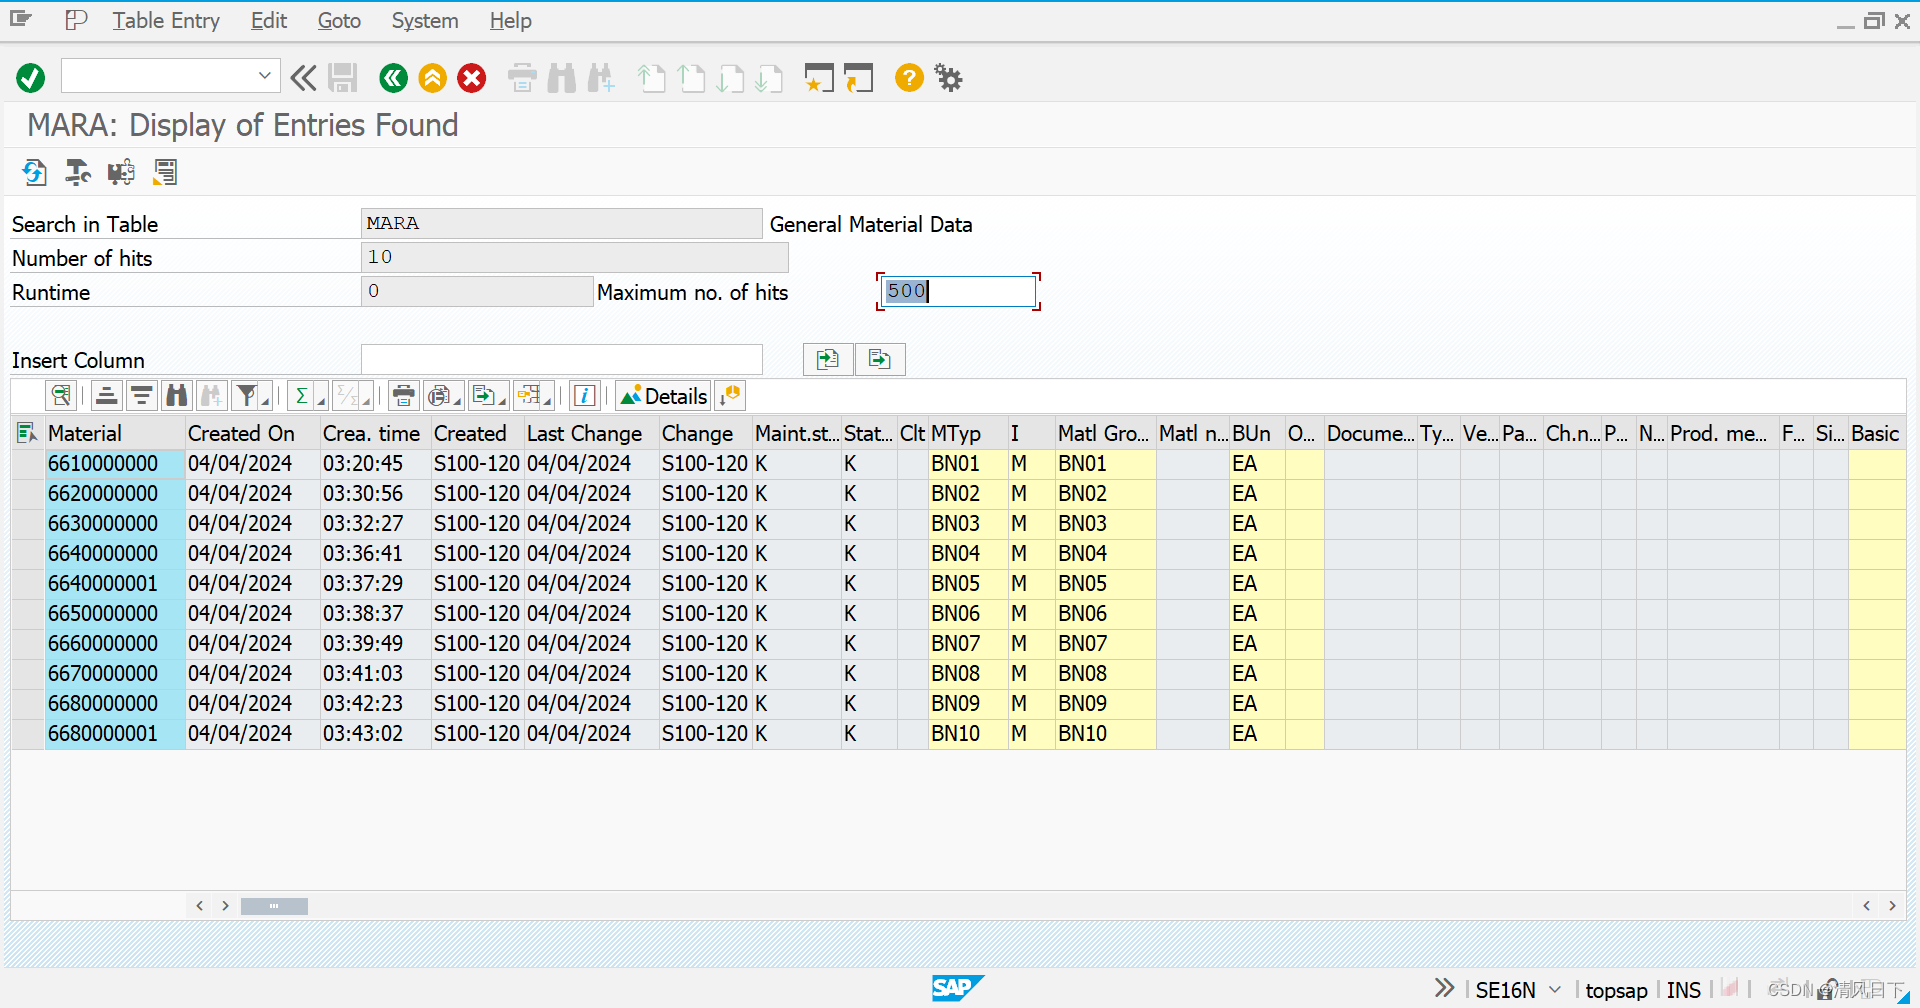This screenshot has height=1008, width=1920.
Task: Click the remove column icon beside Insert Column
Action: pyautogui.click(x=880, y=359)
